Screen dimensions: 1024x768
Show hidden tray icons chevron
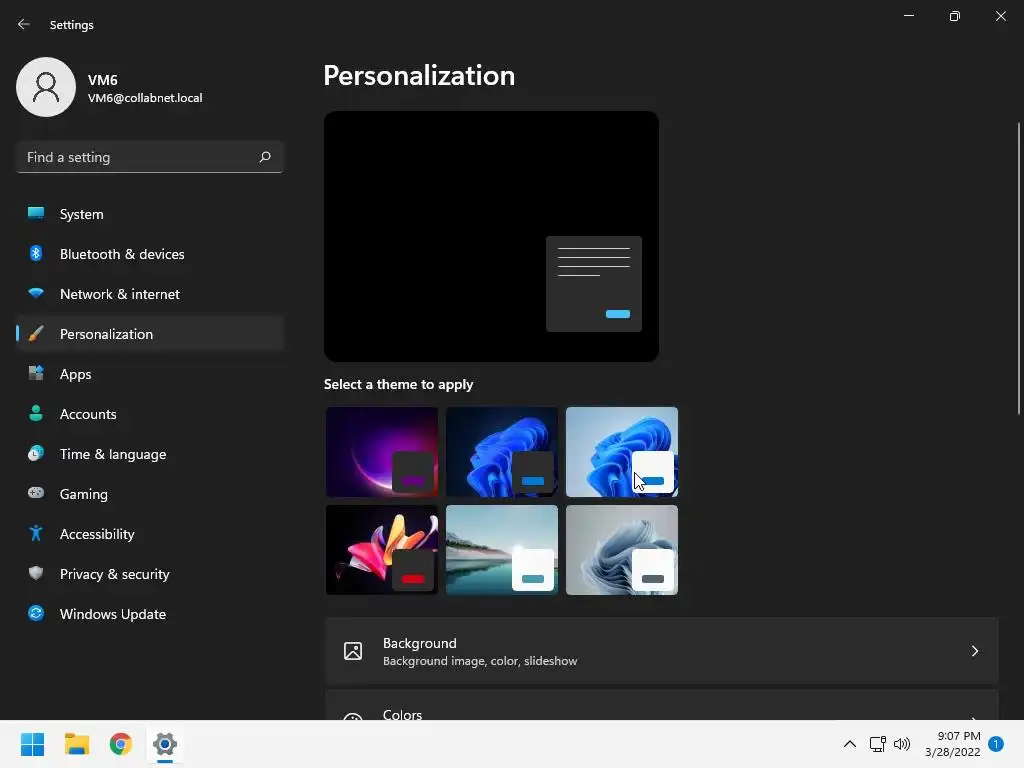point(850,744)
